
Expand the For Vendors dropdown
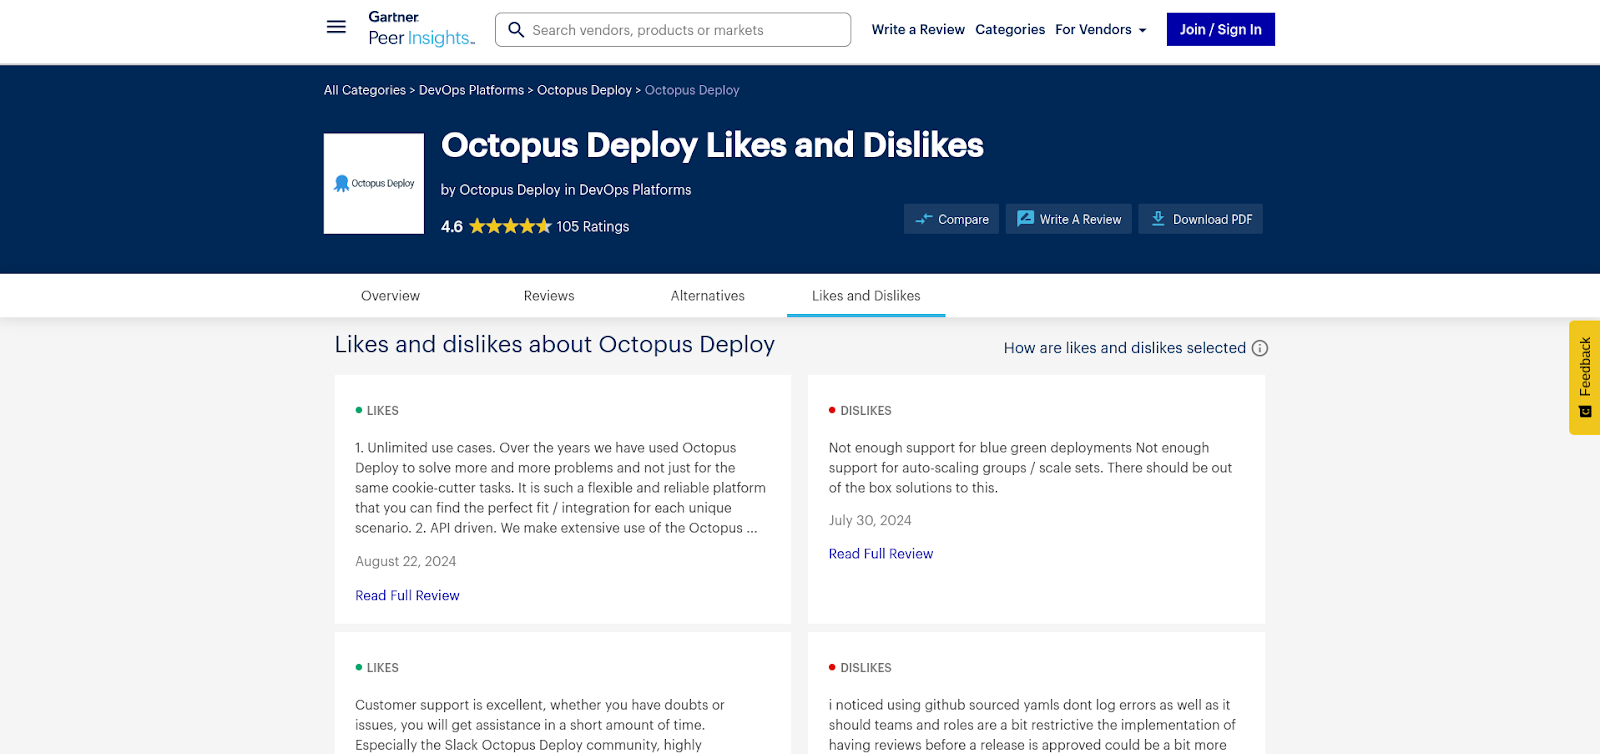[x=1101, y=30]
